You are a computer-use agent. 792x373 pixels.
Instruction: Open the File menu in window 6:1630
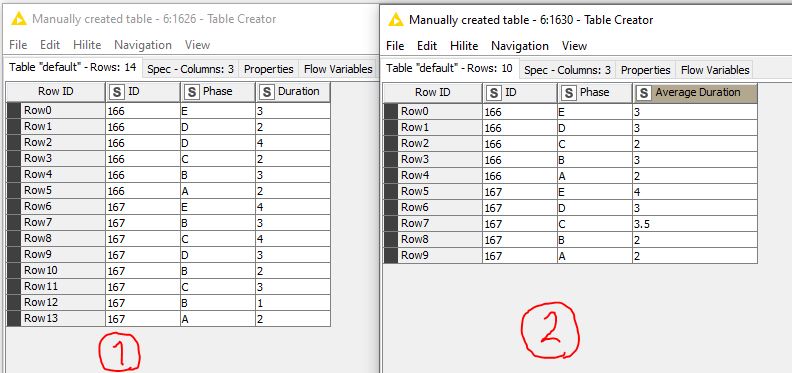coord(395,46)
